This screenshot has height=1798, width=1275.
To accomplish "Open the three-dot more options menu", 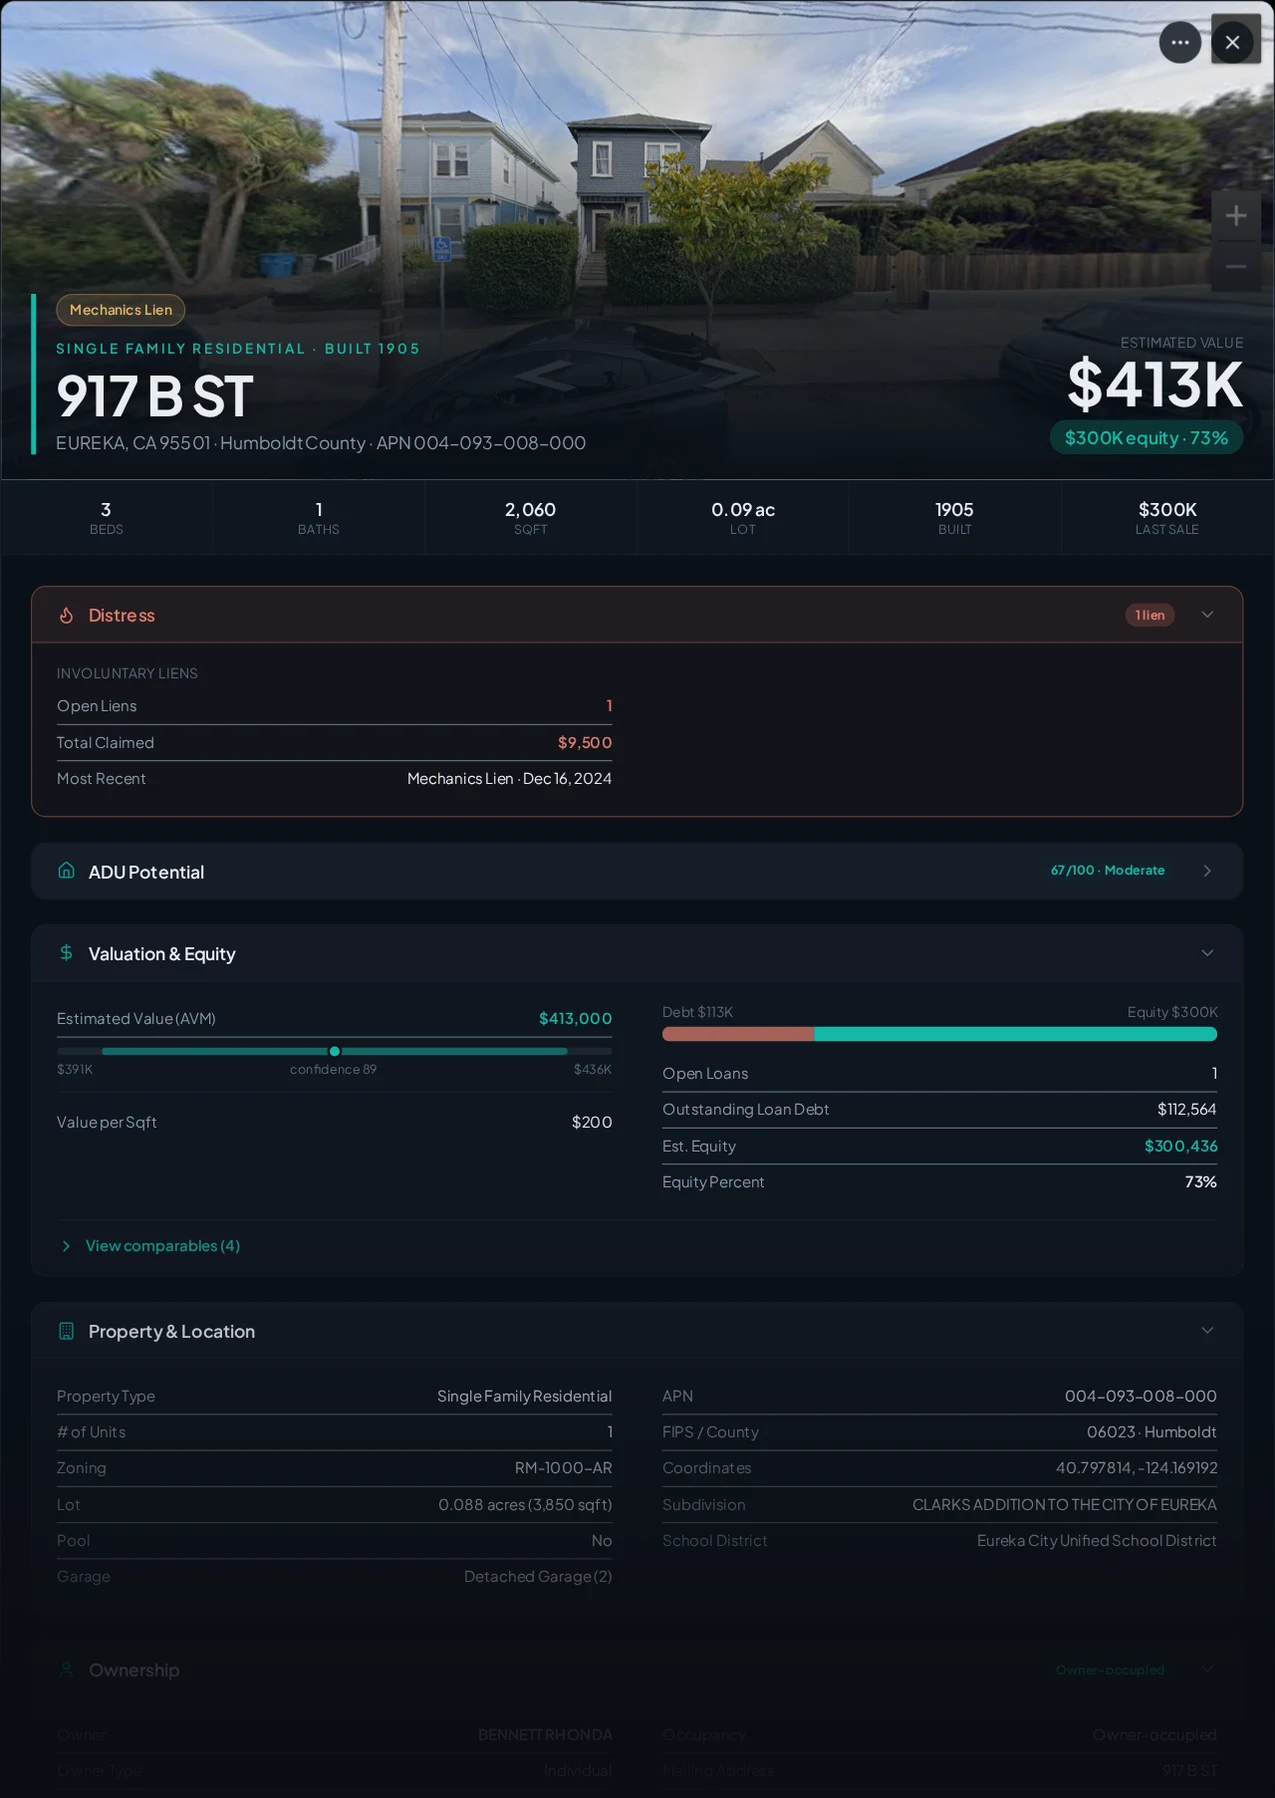I will tap(1180, 42).
